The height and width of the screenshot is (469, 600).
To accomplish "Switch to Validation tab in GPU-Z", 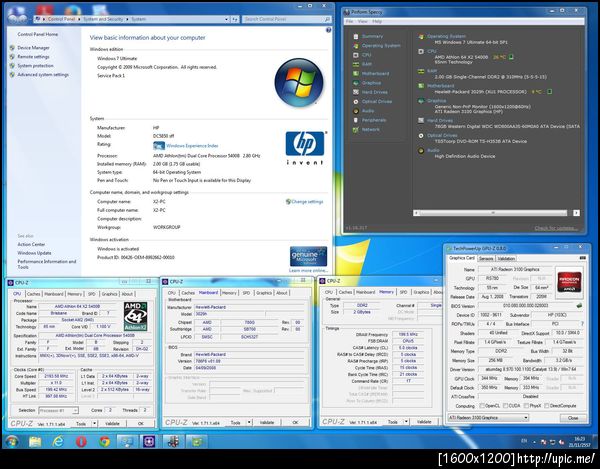I will (x=506, y=259).
